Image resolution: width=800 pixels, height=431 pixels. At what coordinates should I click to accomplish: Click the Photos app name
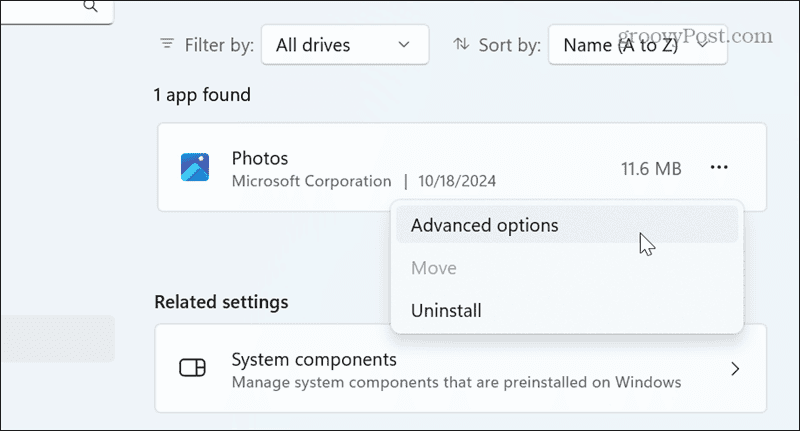point(259,158)
